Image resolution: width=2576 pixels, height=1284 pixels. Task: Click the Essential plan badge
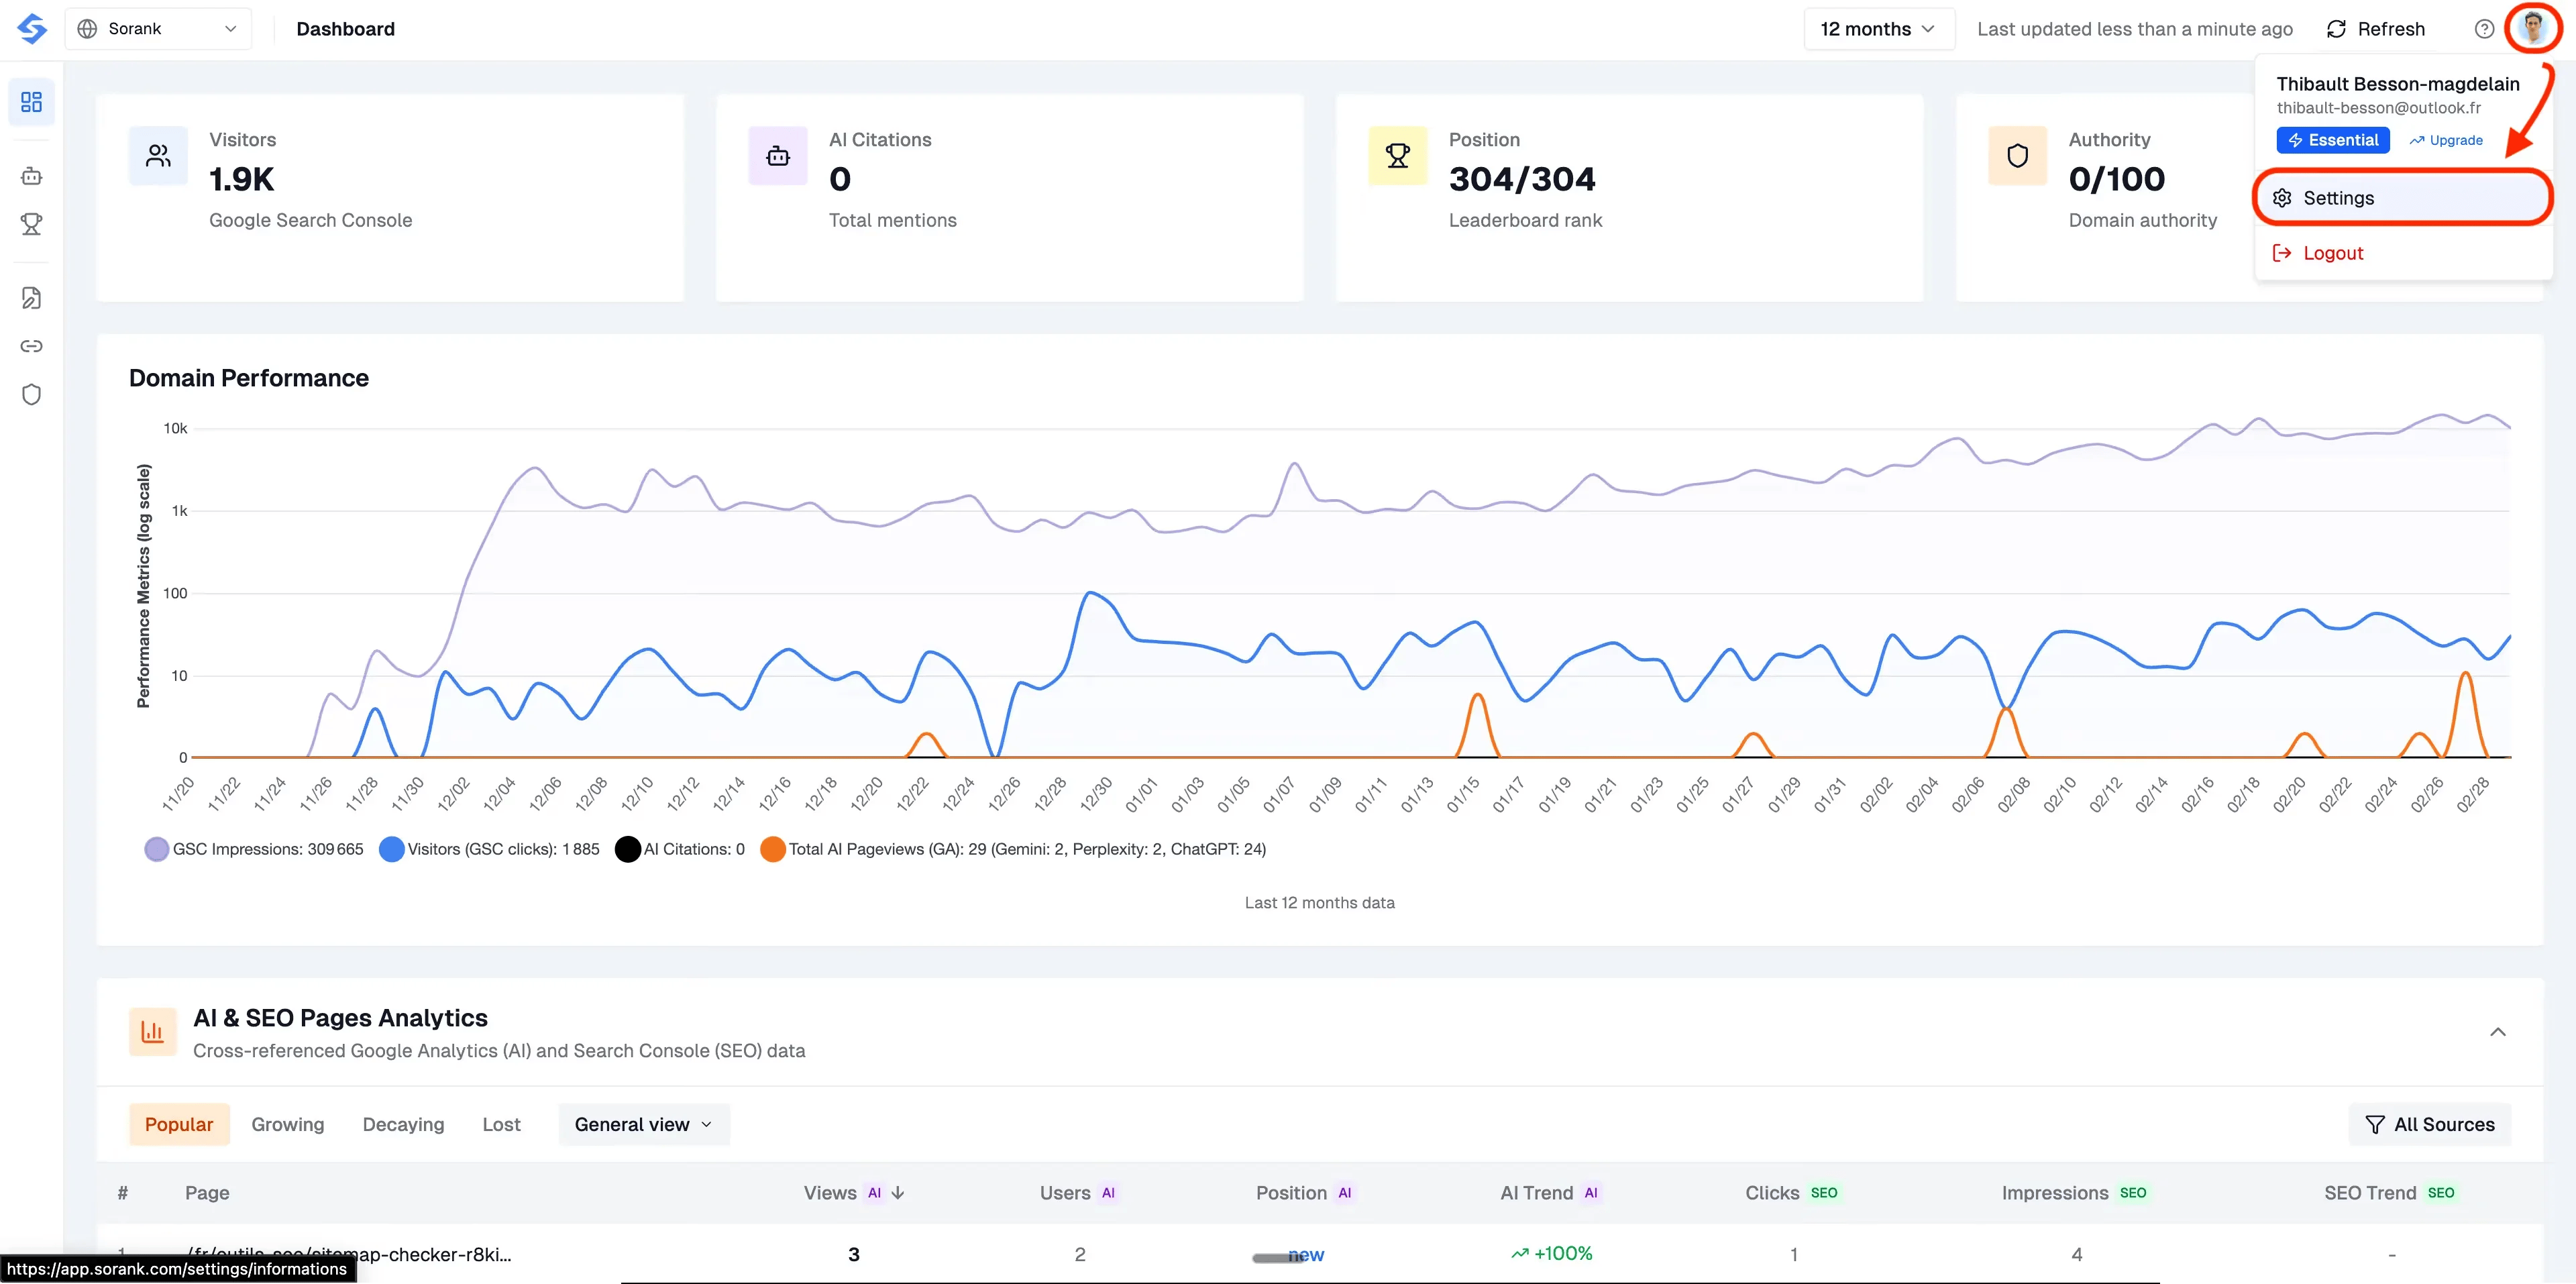(x=2333, y=140)
